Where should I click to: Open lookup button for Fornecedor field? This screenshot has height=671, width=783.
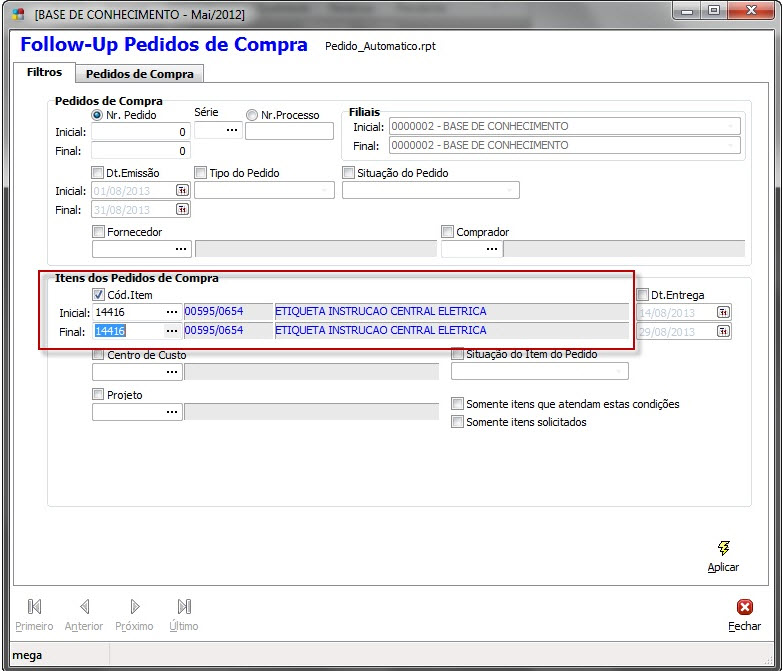181,249
